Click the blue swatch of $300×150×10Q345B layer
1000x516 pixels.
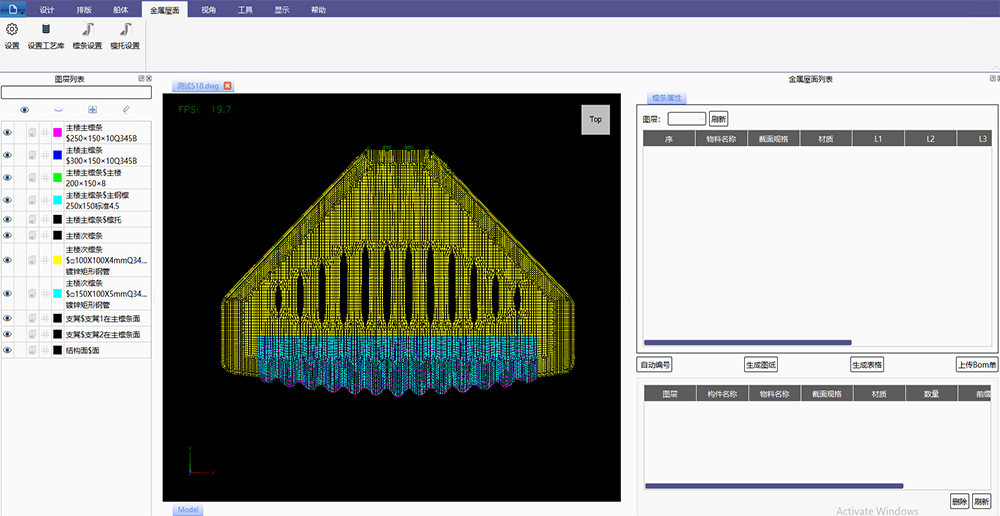[57, 155]
